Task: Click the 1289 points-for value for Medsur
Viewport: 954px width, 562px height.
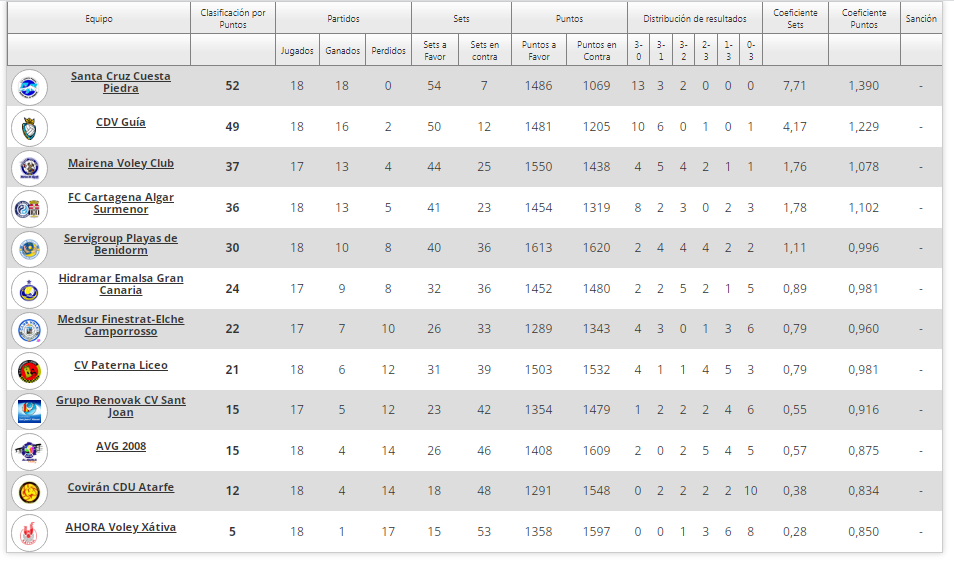Action: (x=538, y=328)
